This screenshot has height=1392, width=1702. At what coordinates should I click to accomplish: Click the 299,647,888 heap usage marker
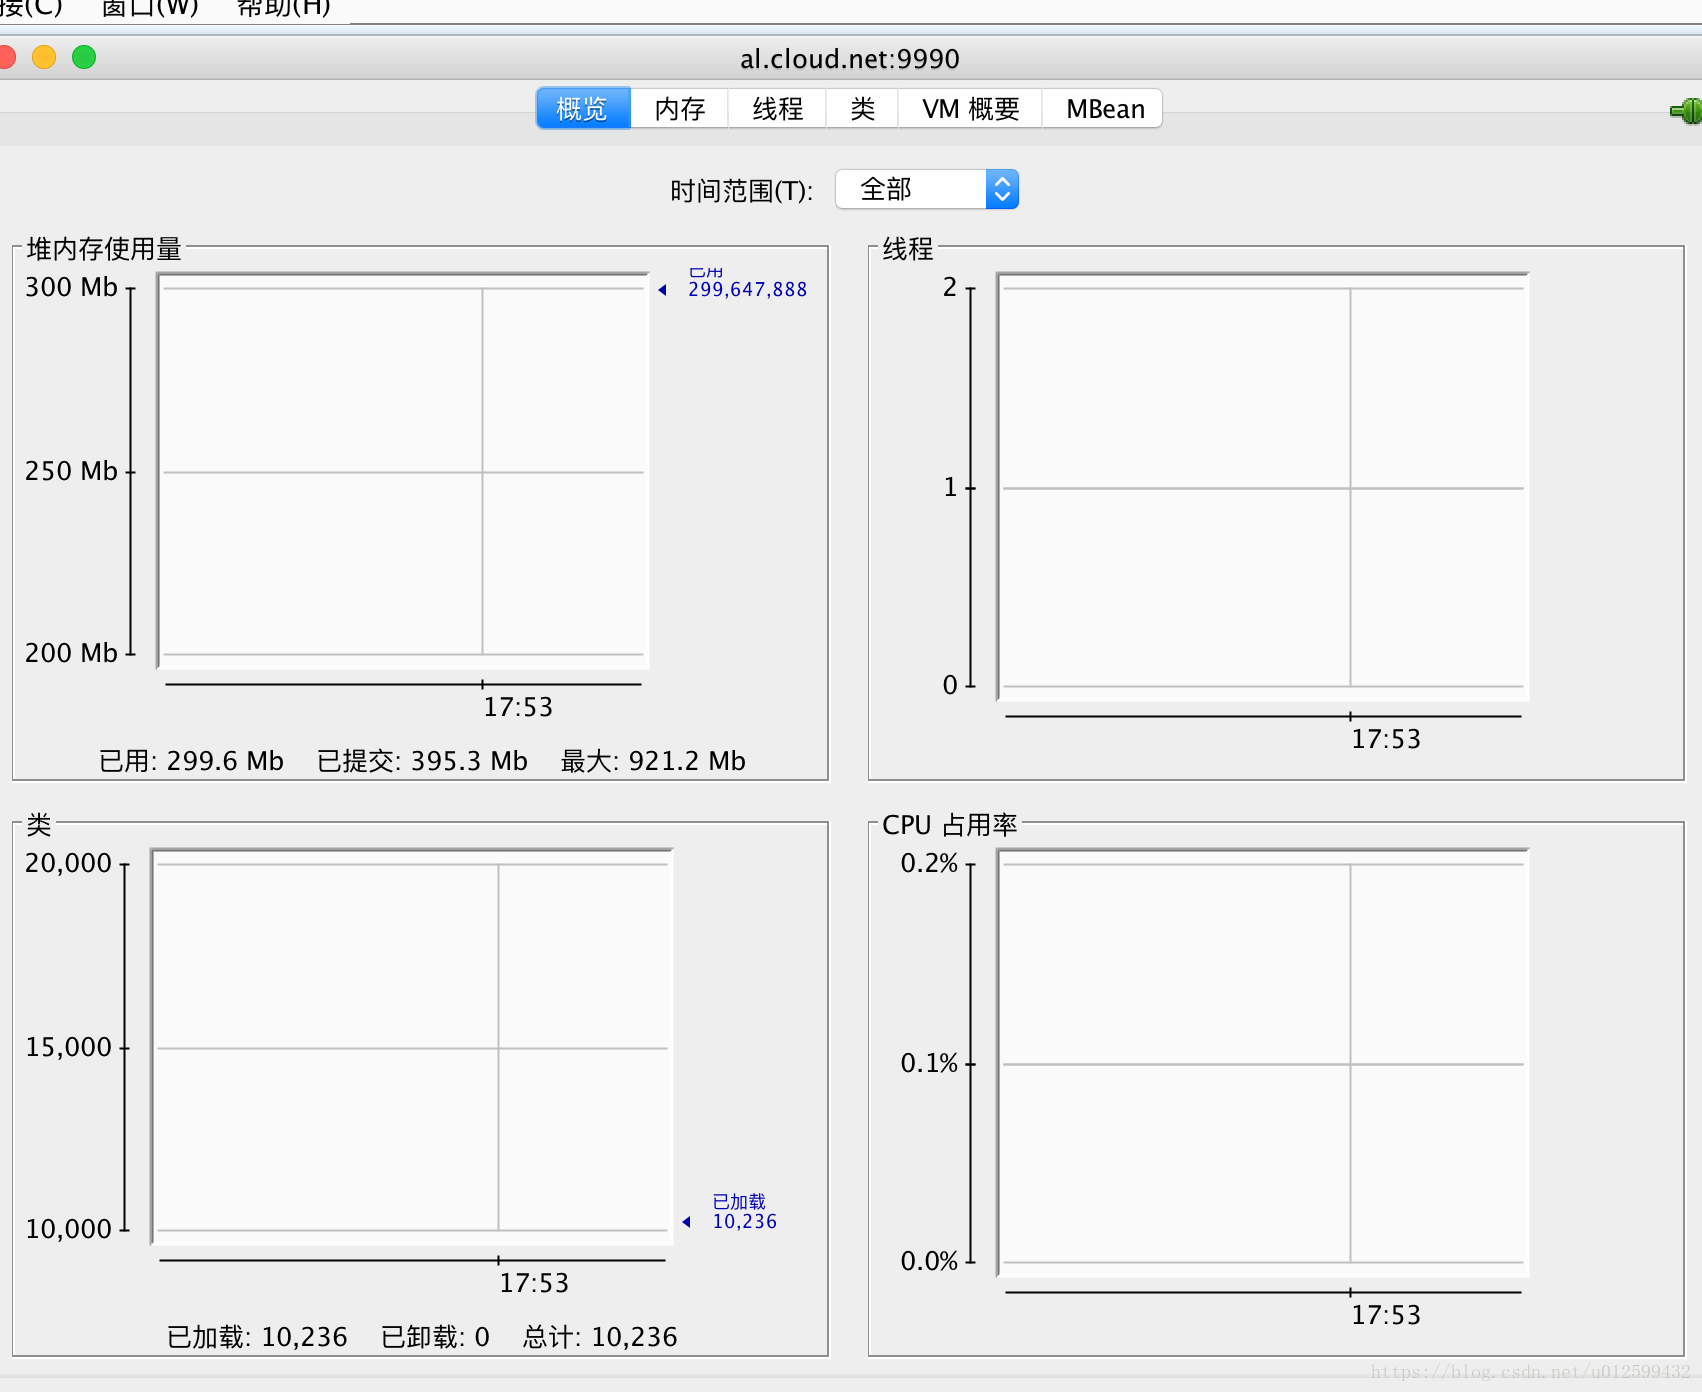[747, 289]
